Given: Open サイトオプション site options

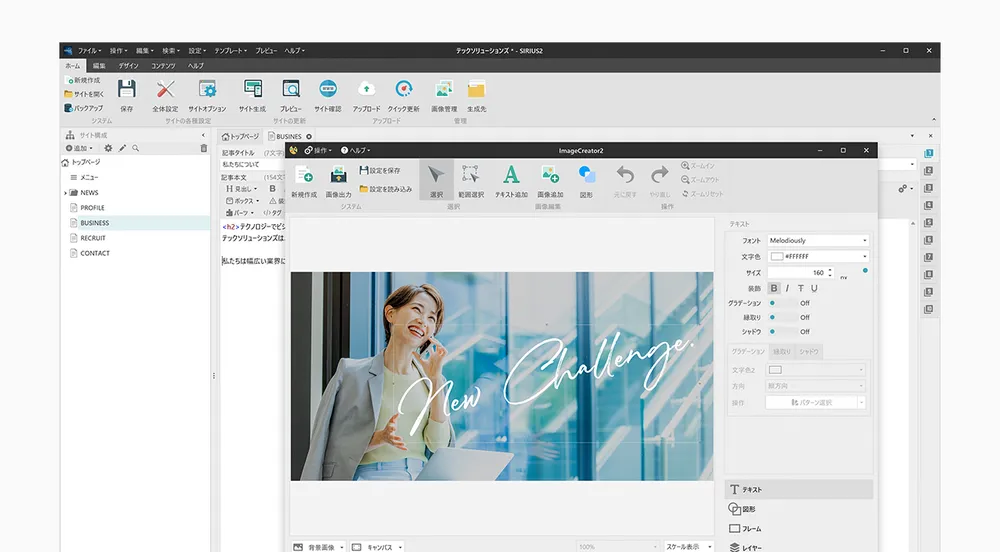Looking at the screenshot, I should (207, 96).
